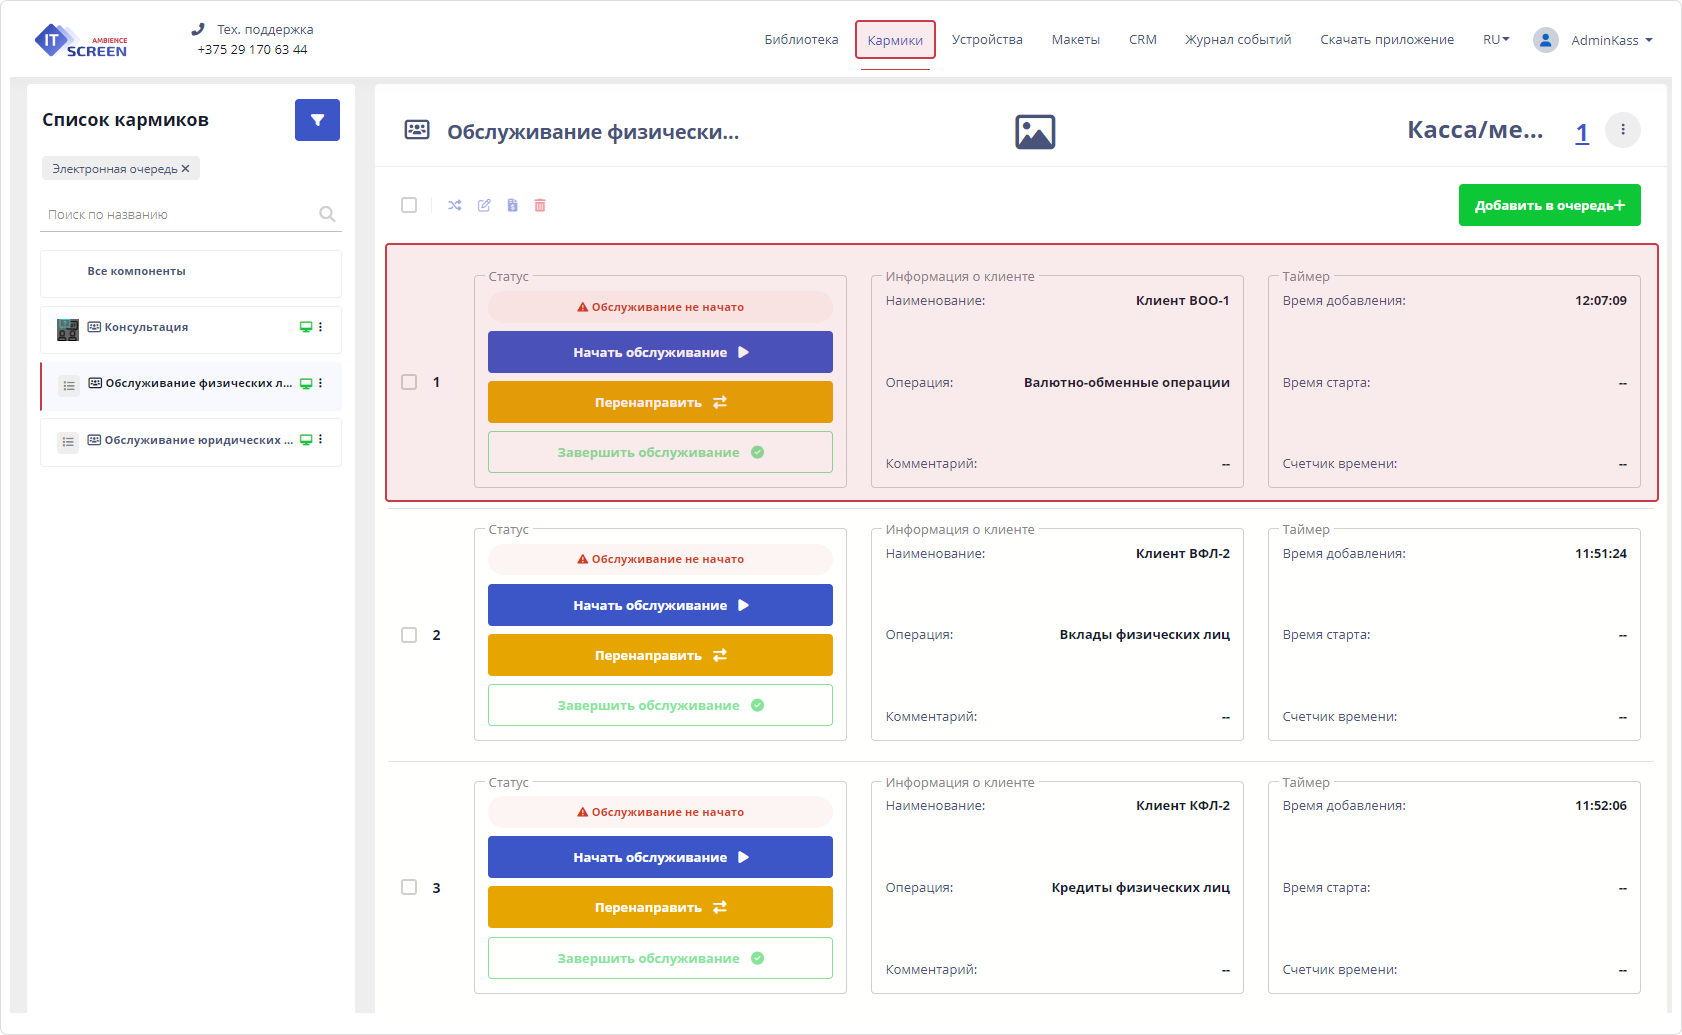
Task: Open the filter button in Список кармиков
Action: tap(317, 120)
